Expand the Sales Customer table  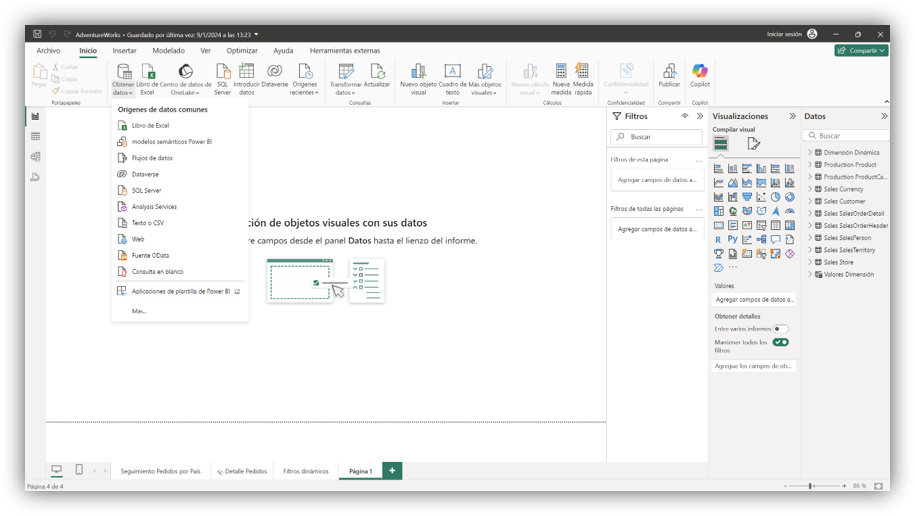pyautogui.click(x=810, y=201)
